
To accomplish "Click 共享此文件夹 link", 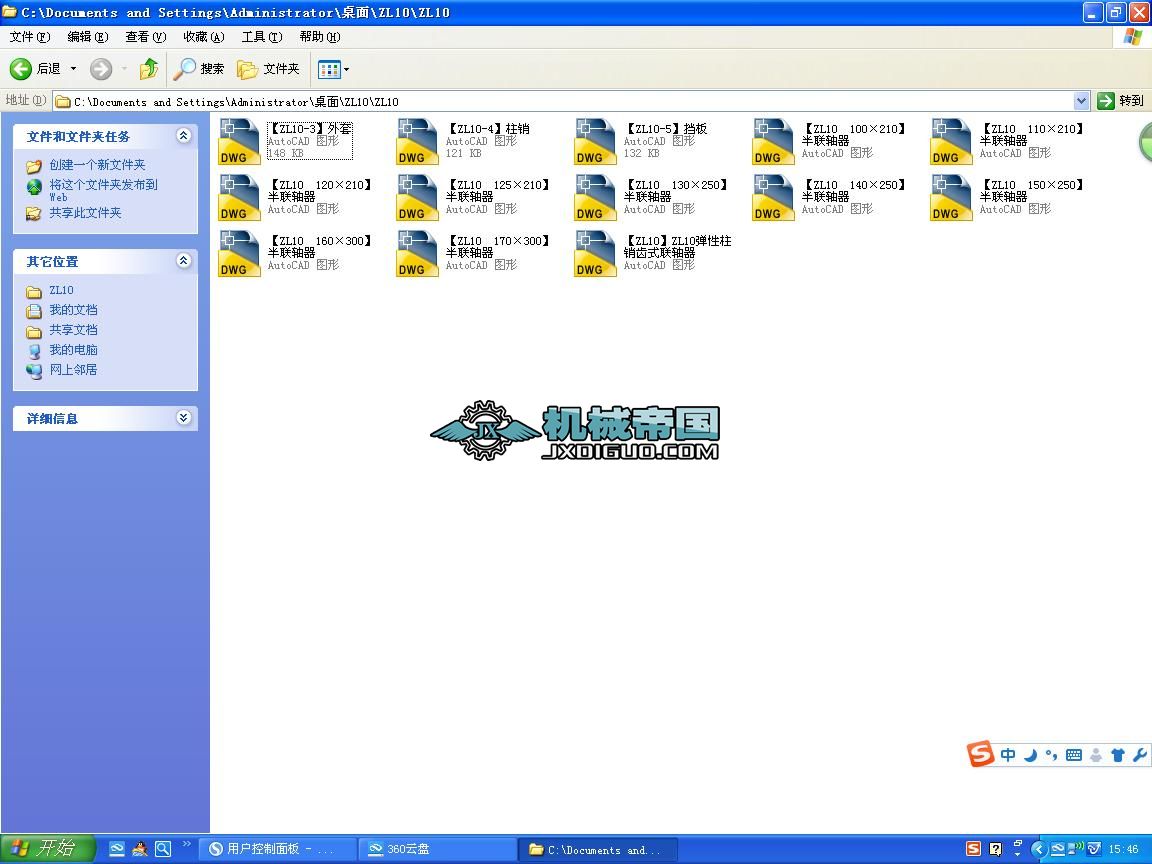I will pos(85,213).
